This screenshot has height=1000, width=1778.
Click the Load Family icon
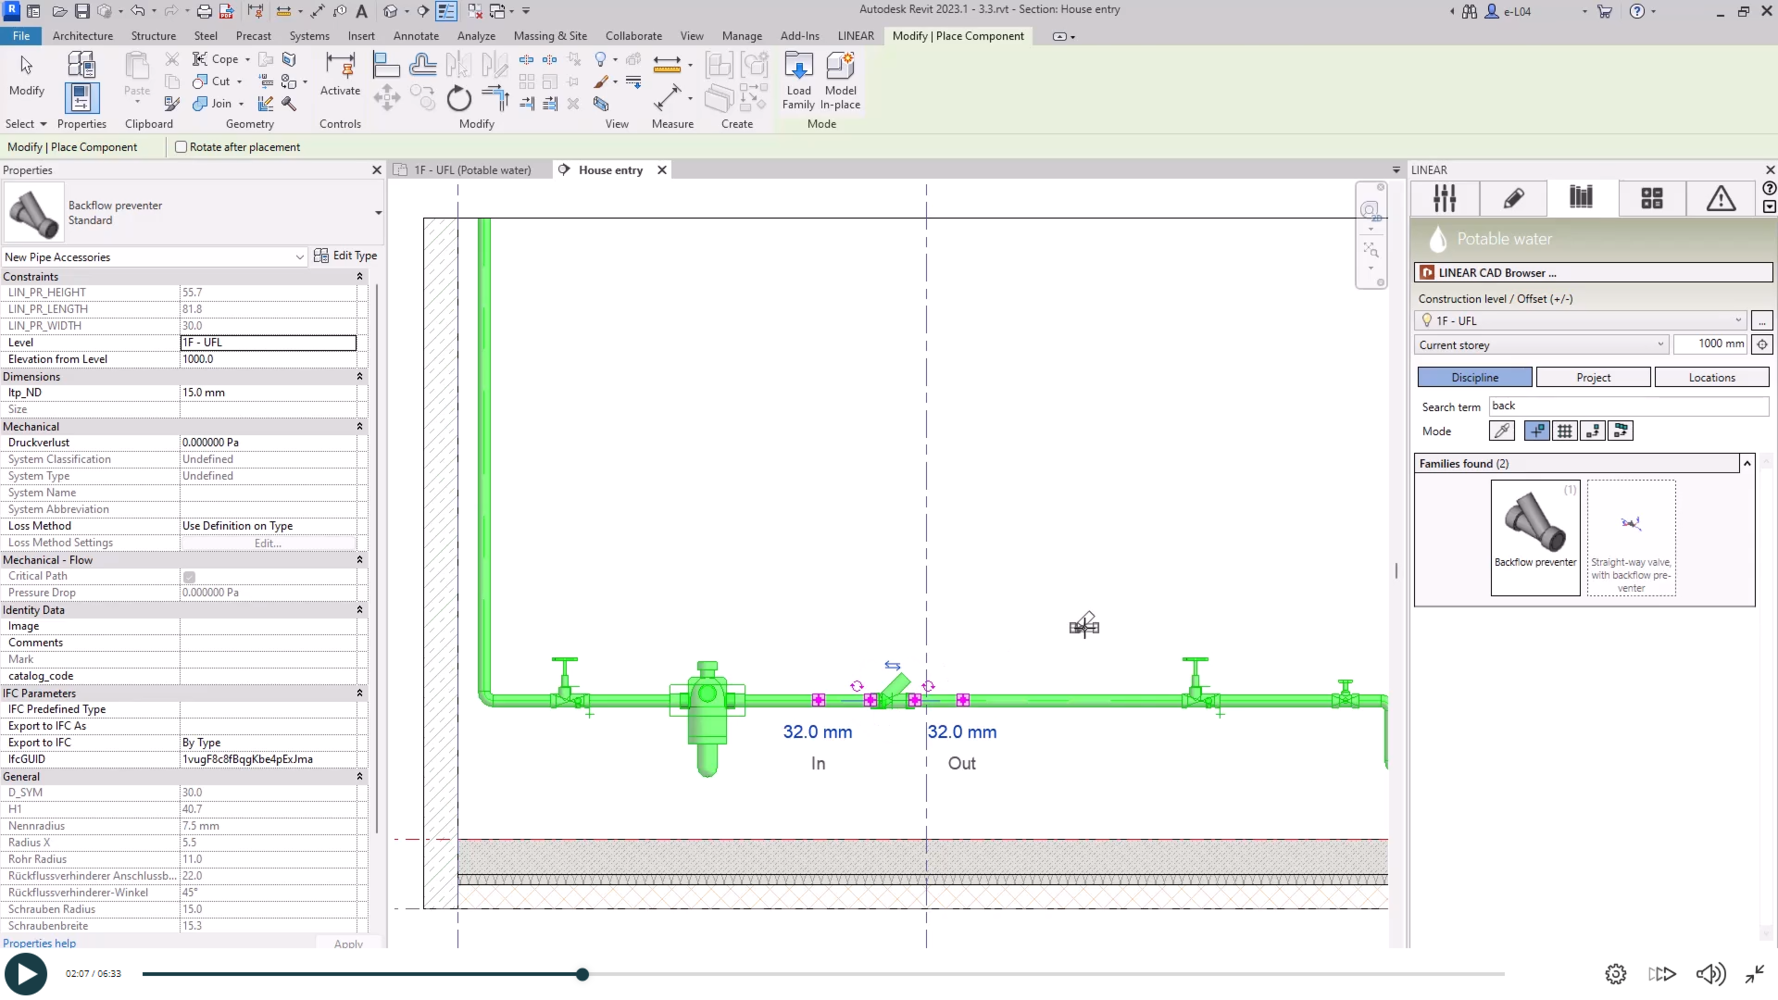tap(798, 80)
